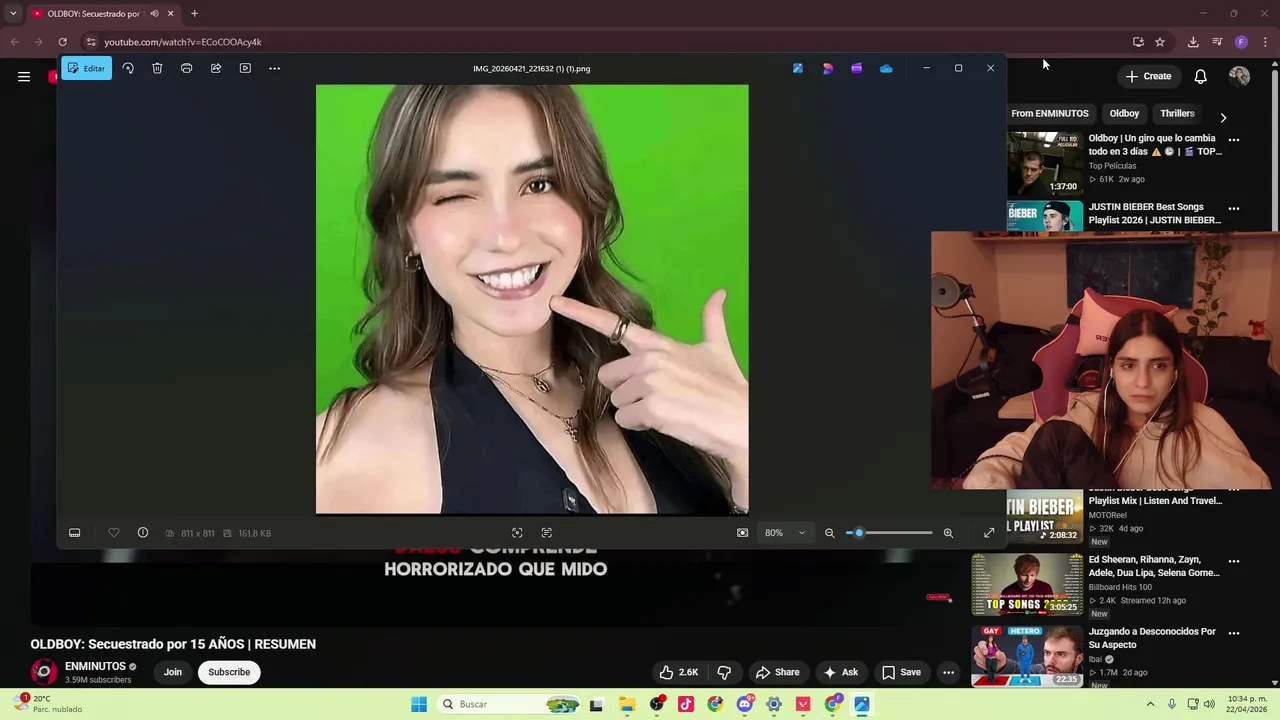Open YouTube hamburger menu
Screen dimensions: 1280x720
click(24, 76)
